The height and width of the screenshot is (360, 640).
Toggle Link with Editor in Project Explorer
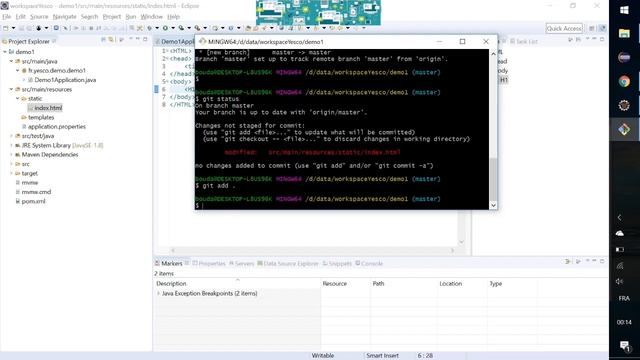point(111,40)
